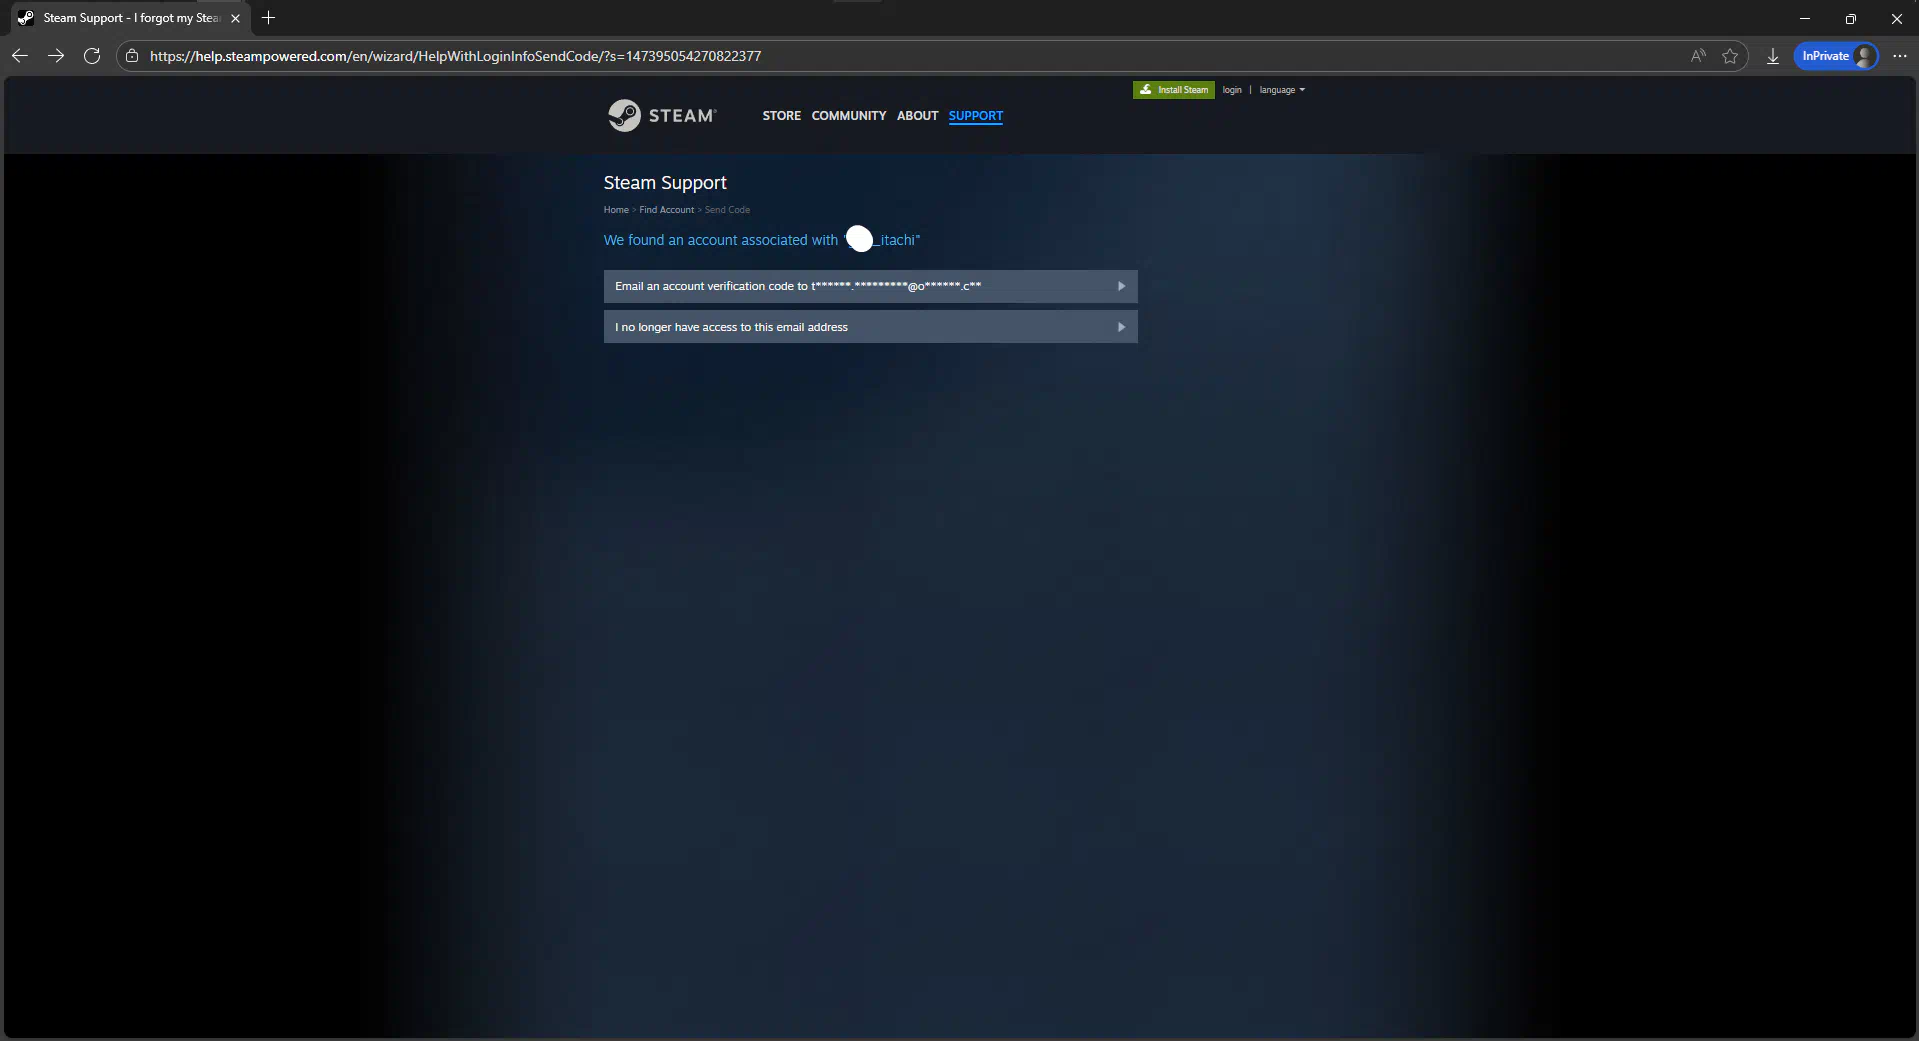Open the language dropdown
Image resolution: width=1919 pixels, height=1041 pixels.
(x=1282, y=90)
